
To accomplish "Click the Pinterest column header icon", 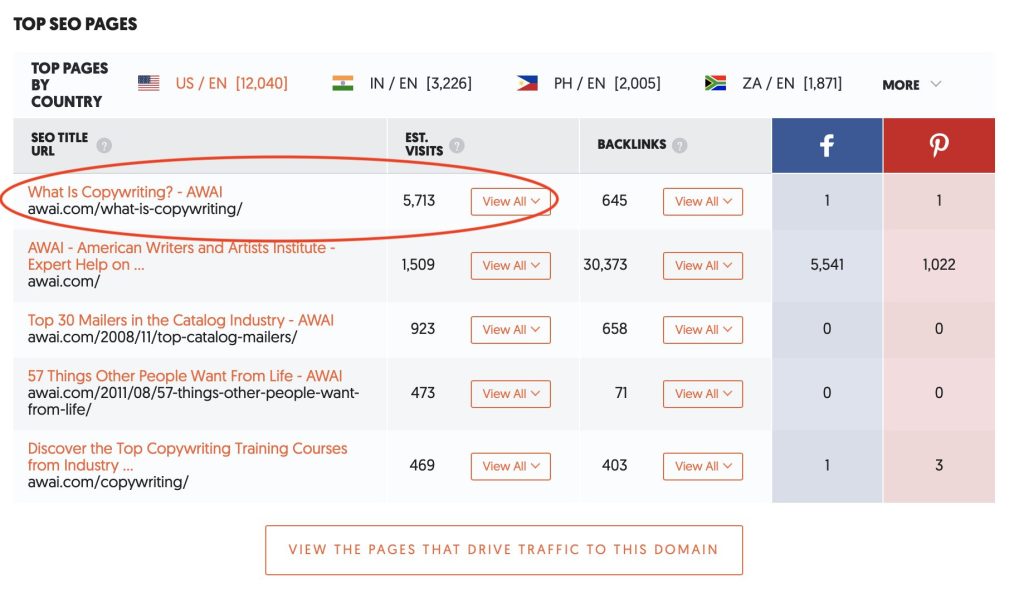I will click(x=938, y=146).
